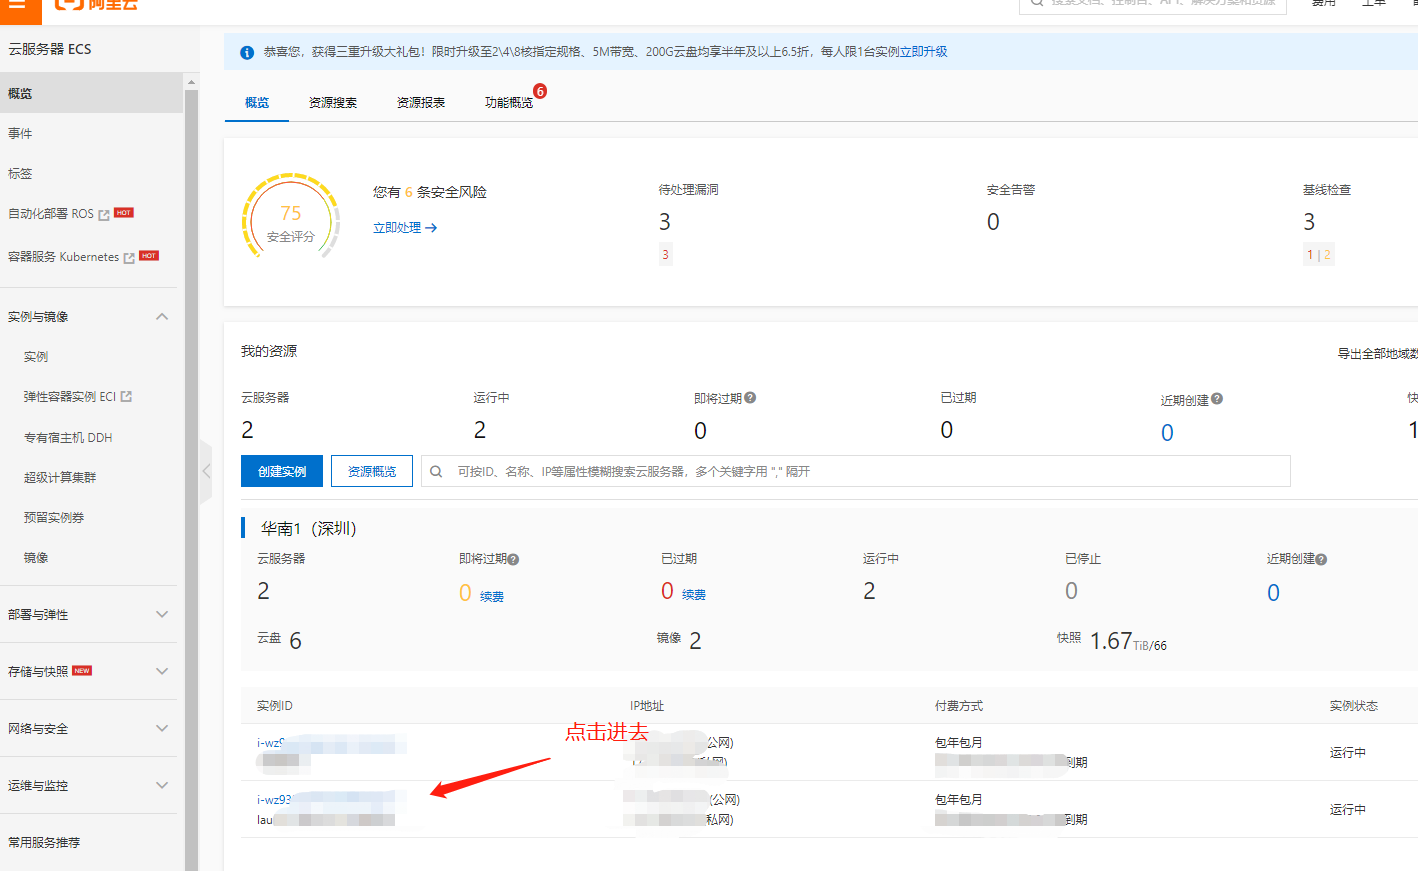Click the 立即处理 link
1418x871 pixels.
click(405, 228)
